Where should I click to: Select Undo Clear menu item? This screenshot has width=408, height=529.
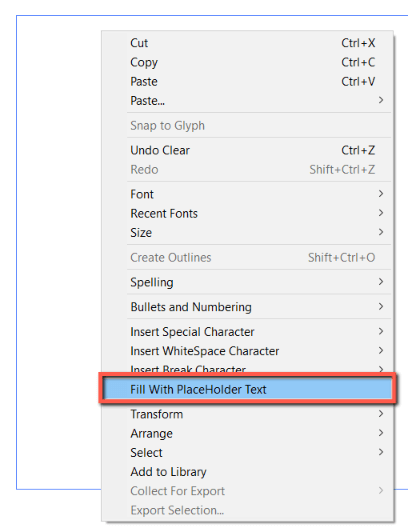(x=247, y=150)
